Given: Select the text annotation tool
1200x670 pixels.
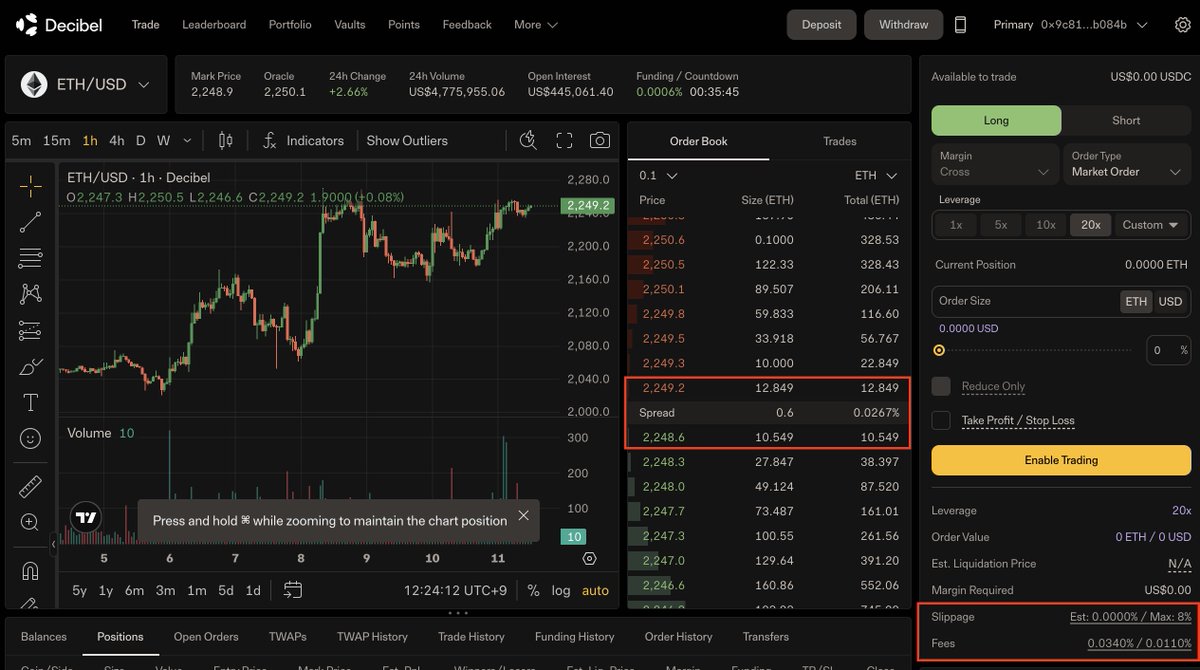Looking at the screenshot, I should point(30,402).
